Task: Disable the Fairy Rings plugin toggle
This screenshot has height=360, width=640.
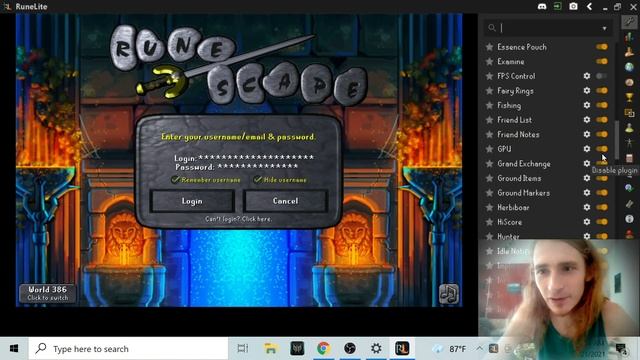Action: point(602,91)
